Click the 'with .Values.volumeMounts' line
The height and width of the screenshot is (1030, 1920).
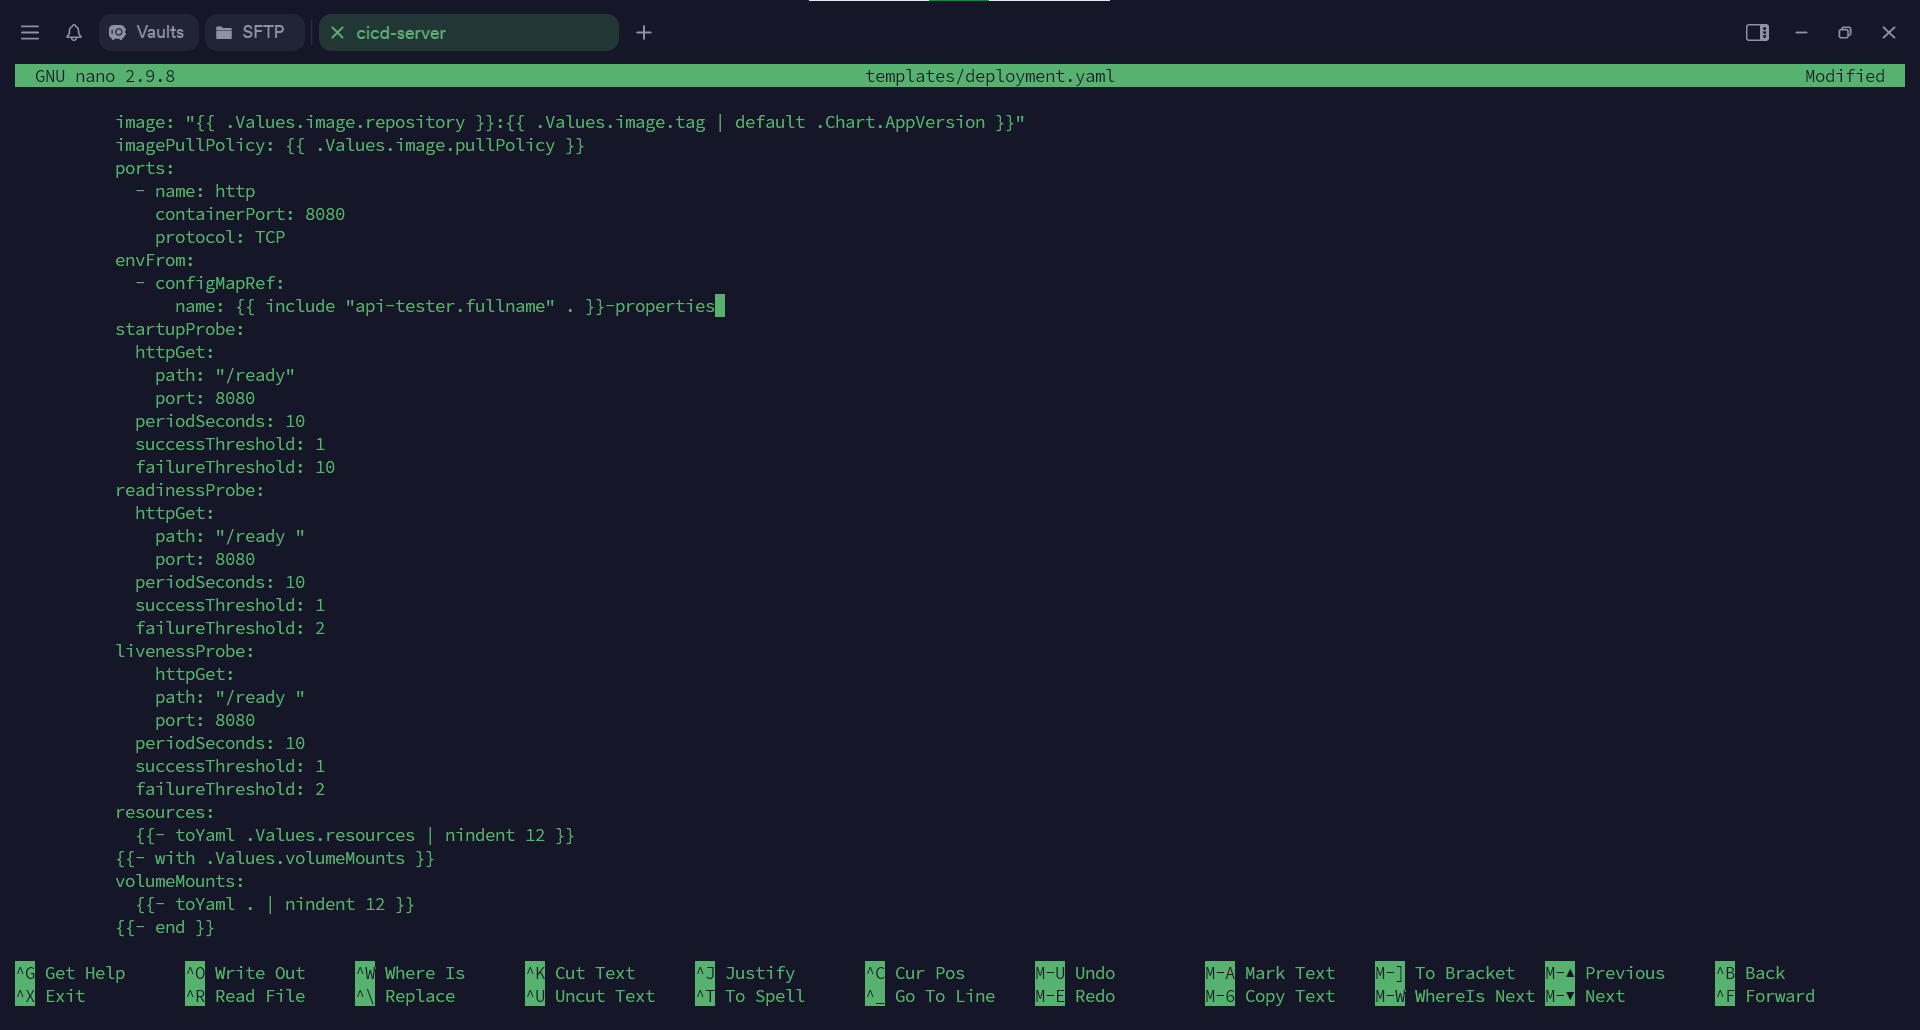click(275, 858)
